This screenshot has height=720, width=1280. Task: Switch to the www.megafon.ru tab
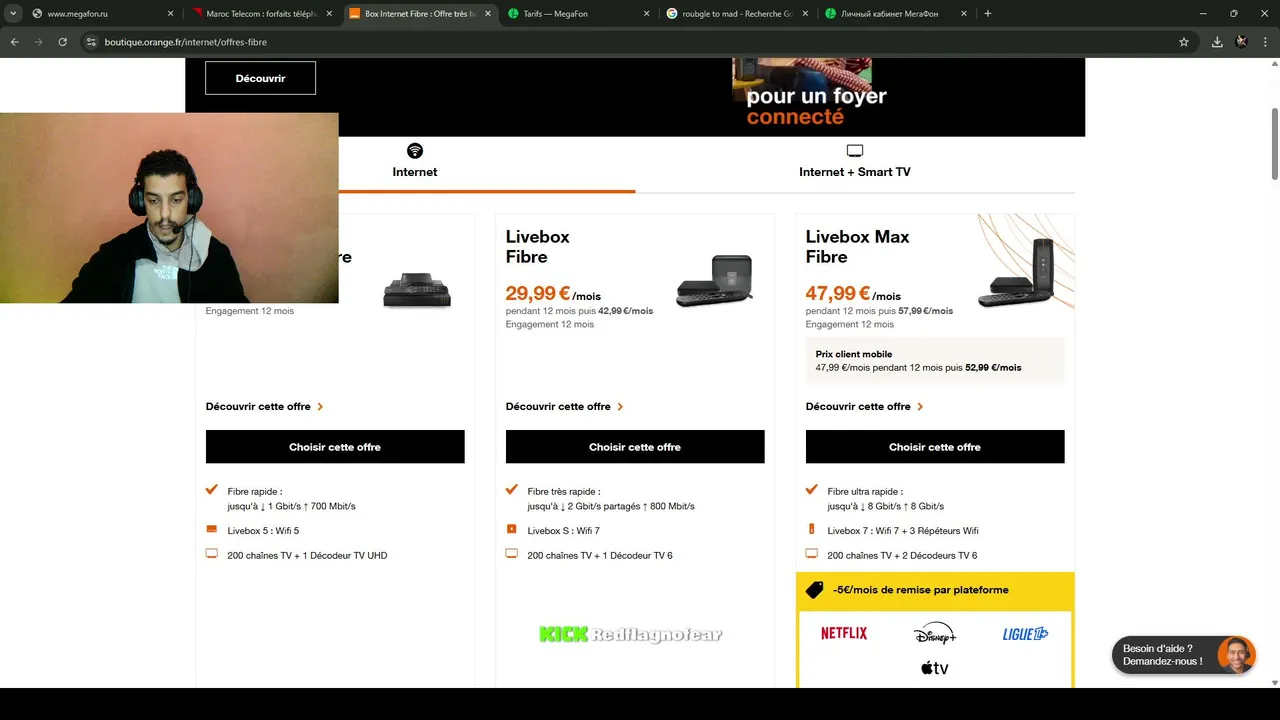coord(103,14)
